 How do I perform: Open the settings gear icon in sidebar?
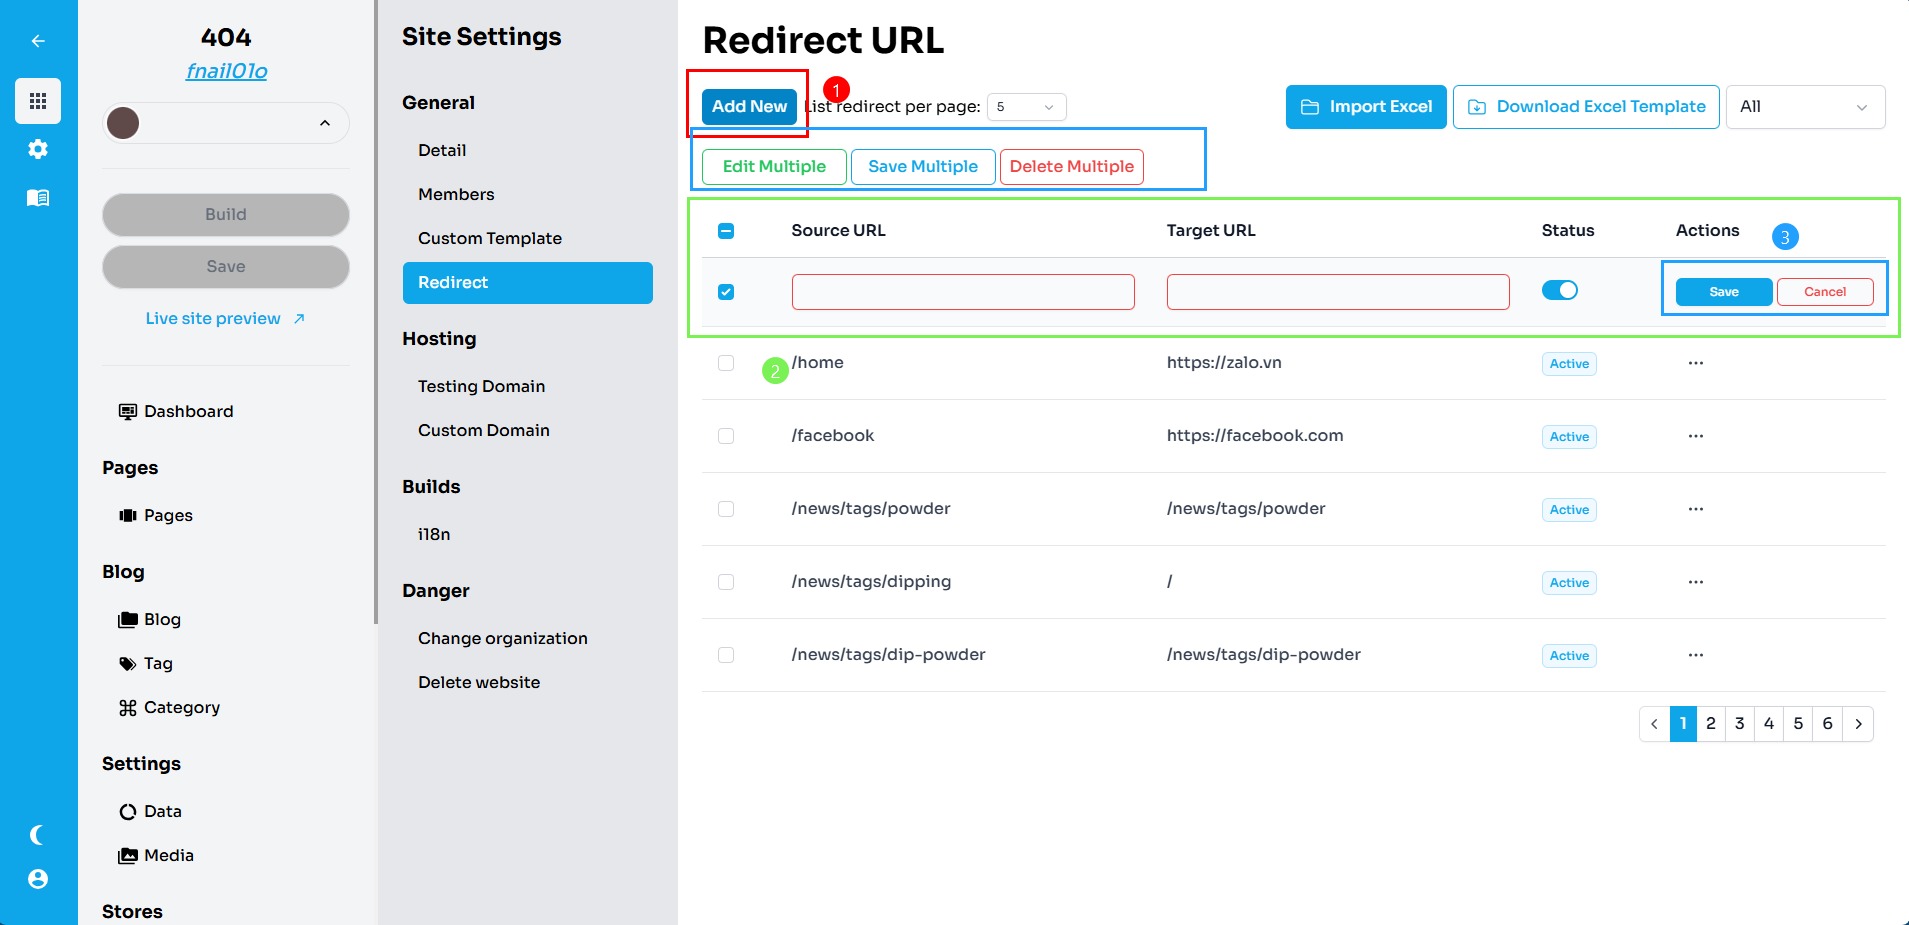click(x=38, y=149)
